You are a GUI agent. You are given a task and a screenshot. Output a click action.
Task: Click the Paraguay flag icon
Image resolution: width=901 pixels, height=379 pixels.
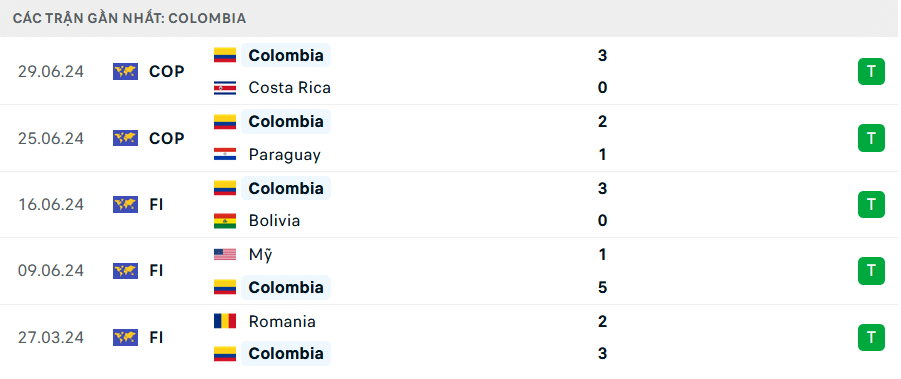tap(225, 154)
